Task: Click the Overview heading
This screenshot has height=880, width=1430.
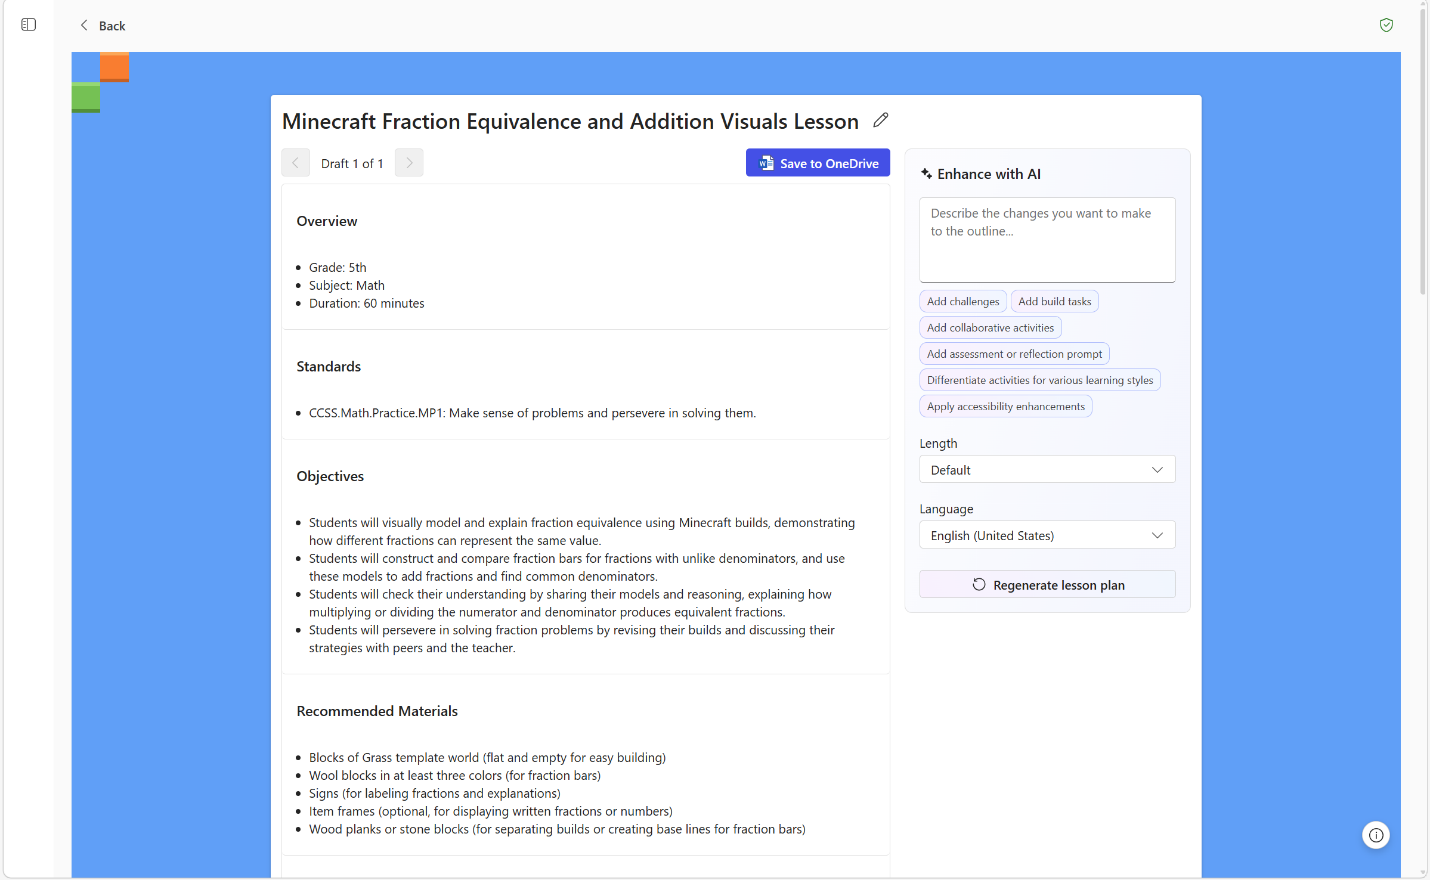Action: coord(327,221)
